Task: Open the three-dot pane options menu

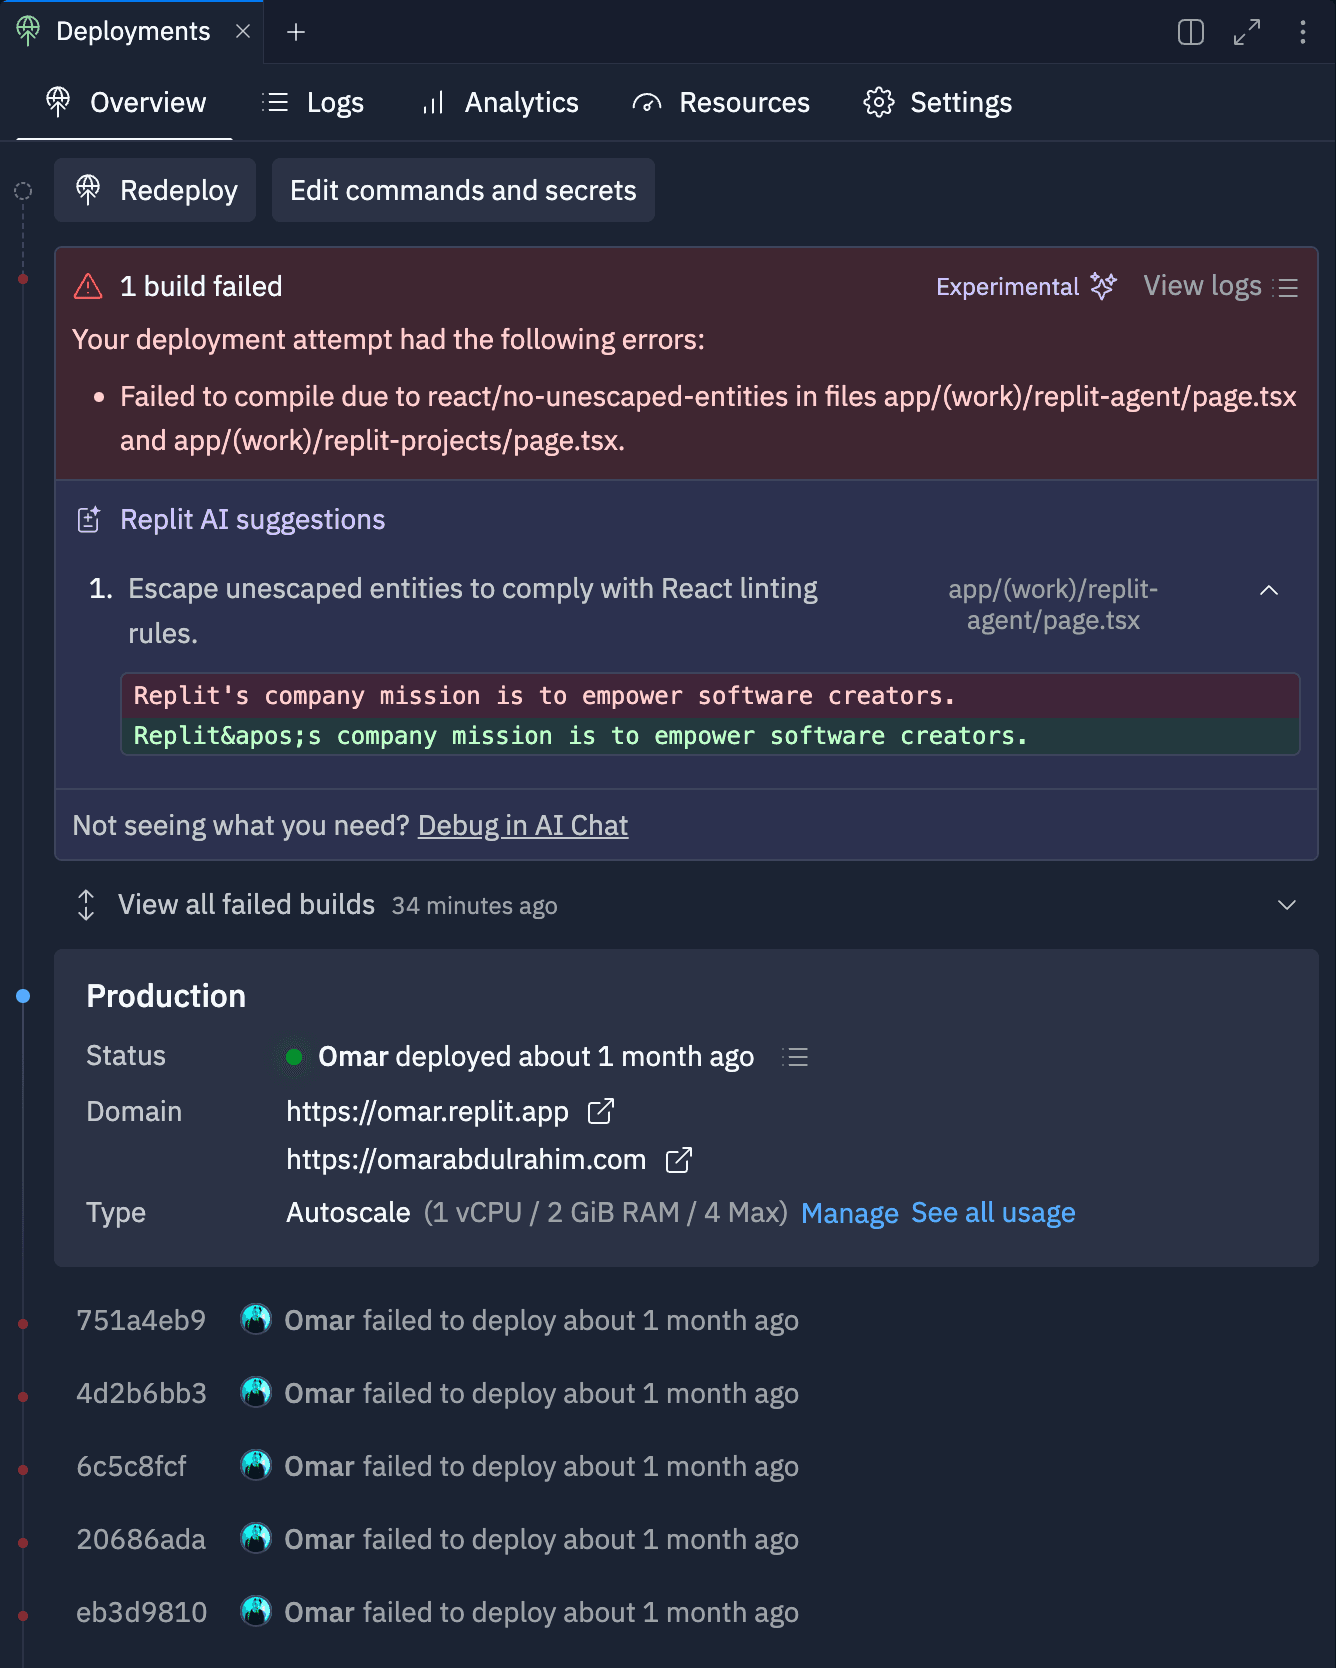Action: [1302, 32]
